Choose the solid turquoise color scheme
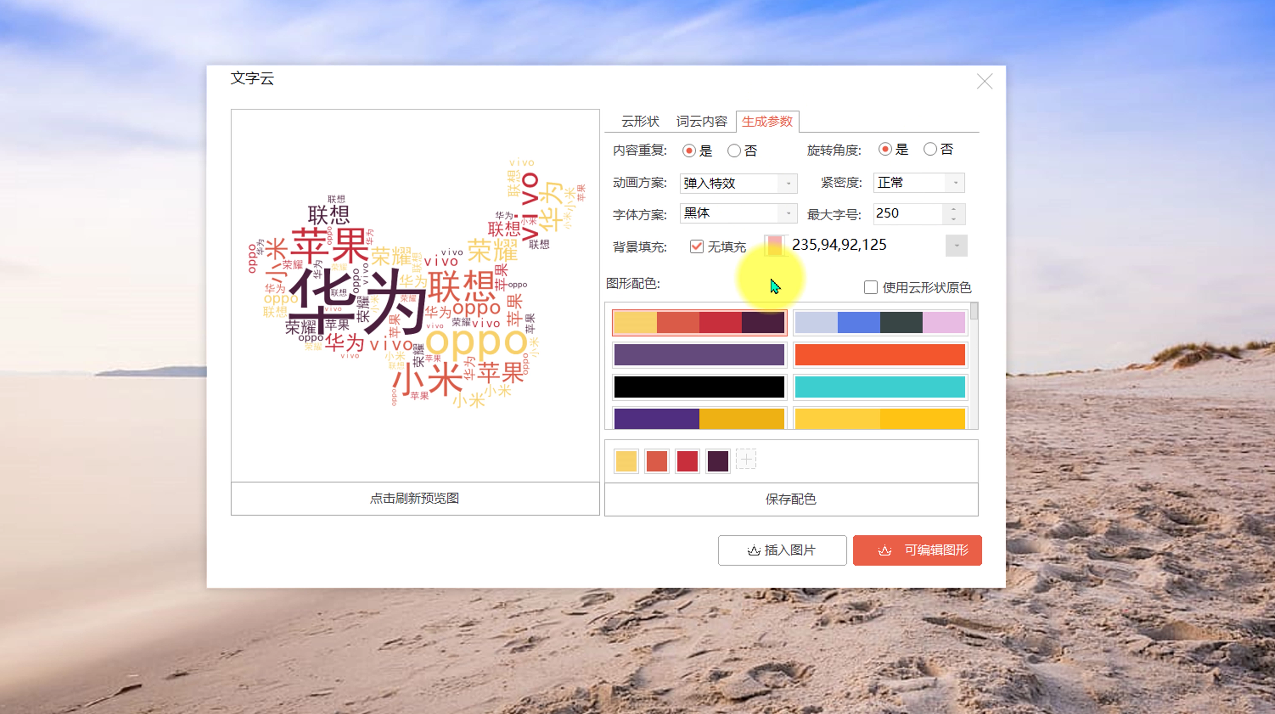 point(880,387)
